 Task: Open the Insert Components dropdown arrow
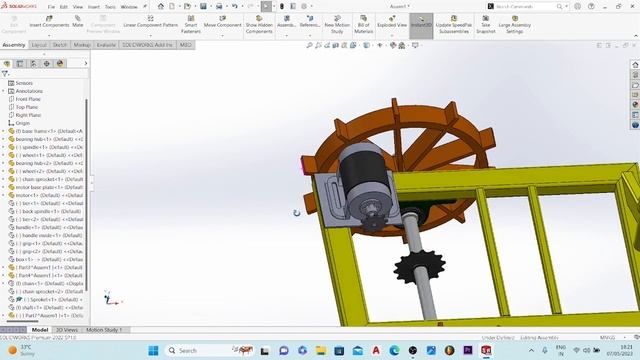49,36
